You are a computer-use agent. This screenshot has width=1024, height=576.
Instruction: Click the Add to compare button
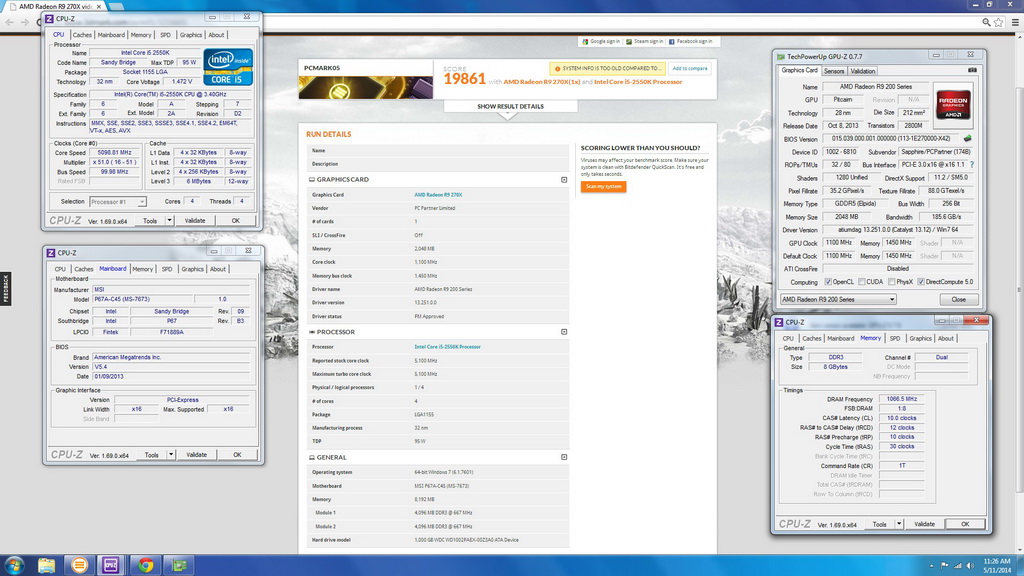(690, 68)
